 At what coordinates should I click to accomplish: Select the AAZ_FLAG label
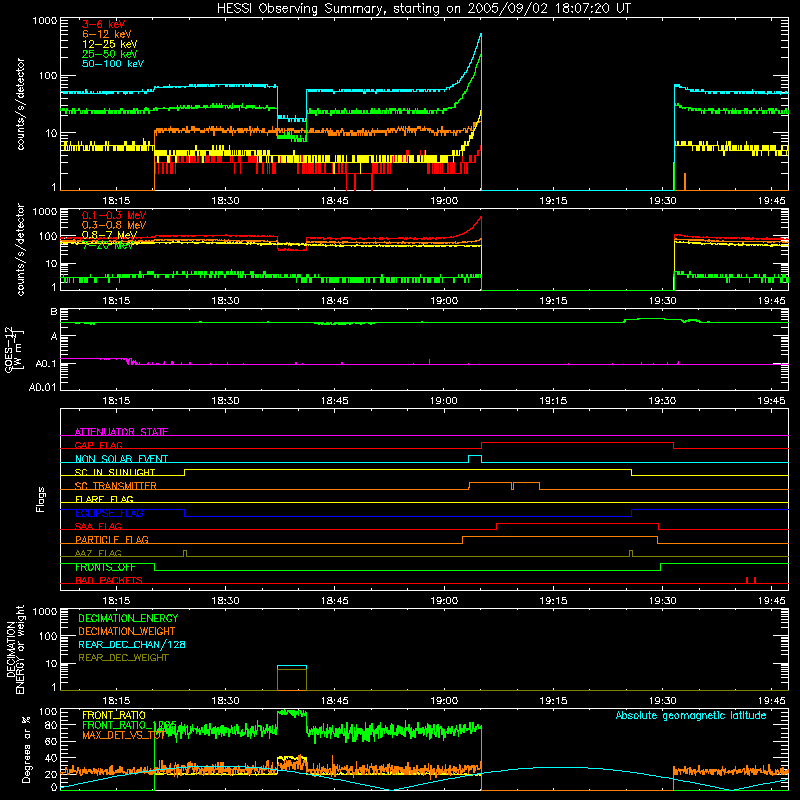tap(98, 553)
